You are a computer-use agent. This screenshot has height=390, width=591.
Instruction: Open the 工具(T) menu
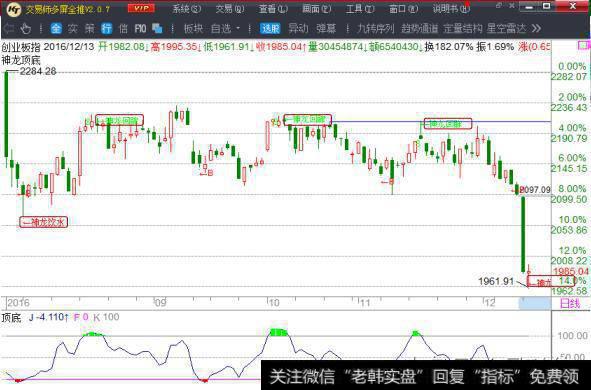click(x=360, y=9)
